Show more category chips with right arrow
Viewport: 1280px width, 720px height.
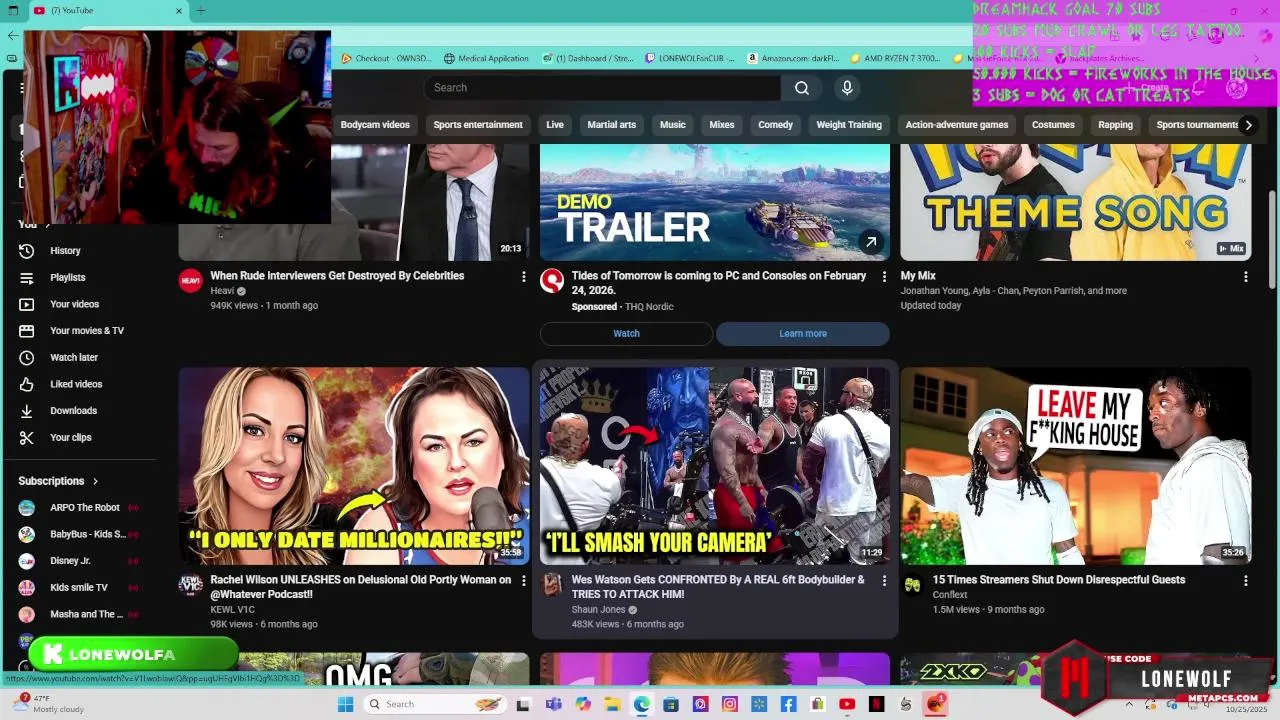pyautogui.click(x=1248, y=125)
